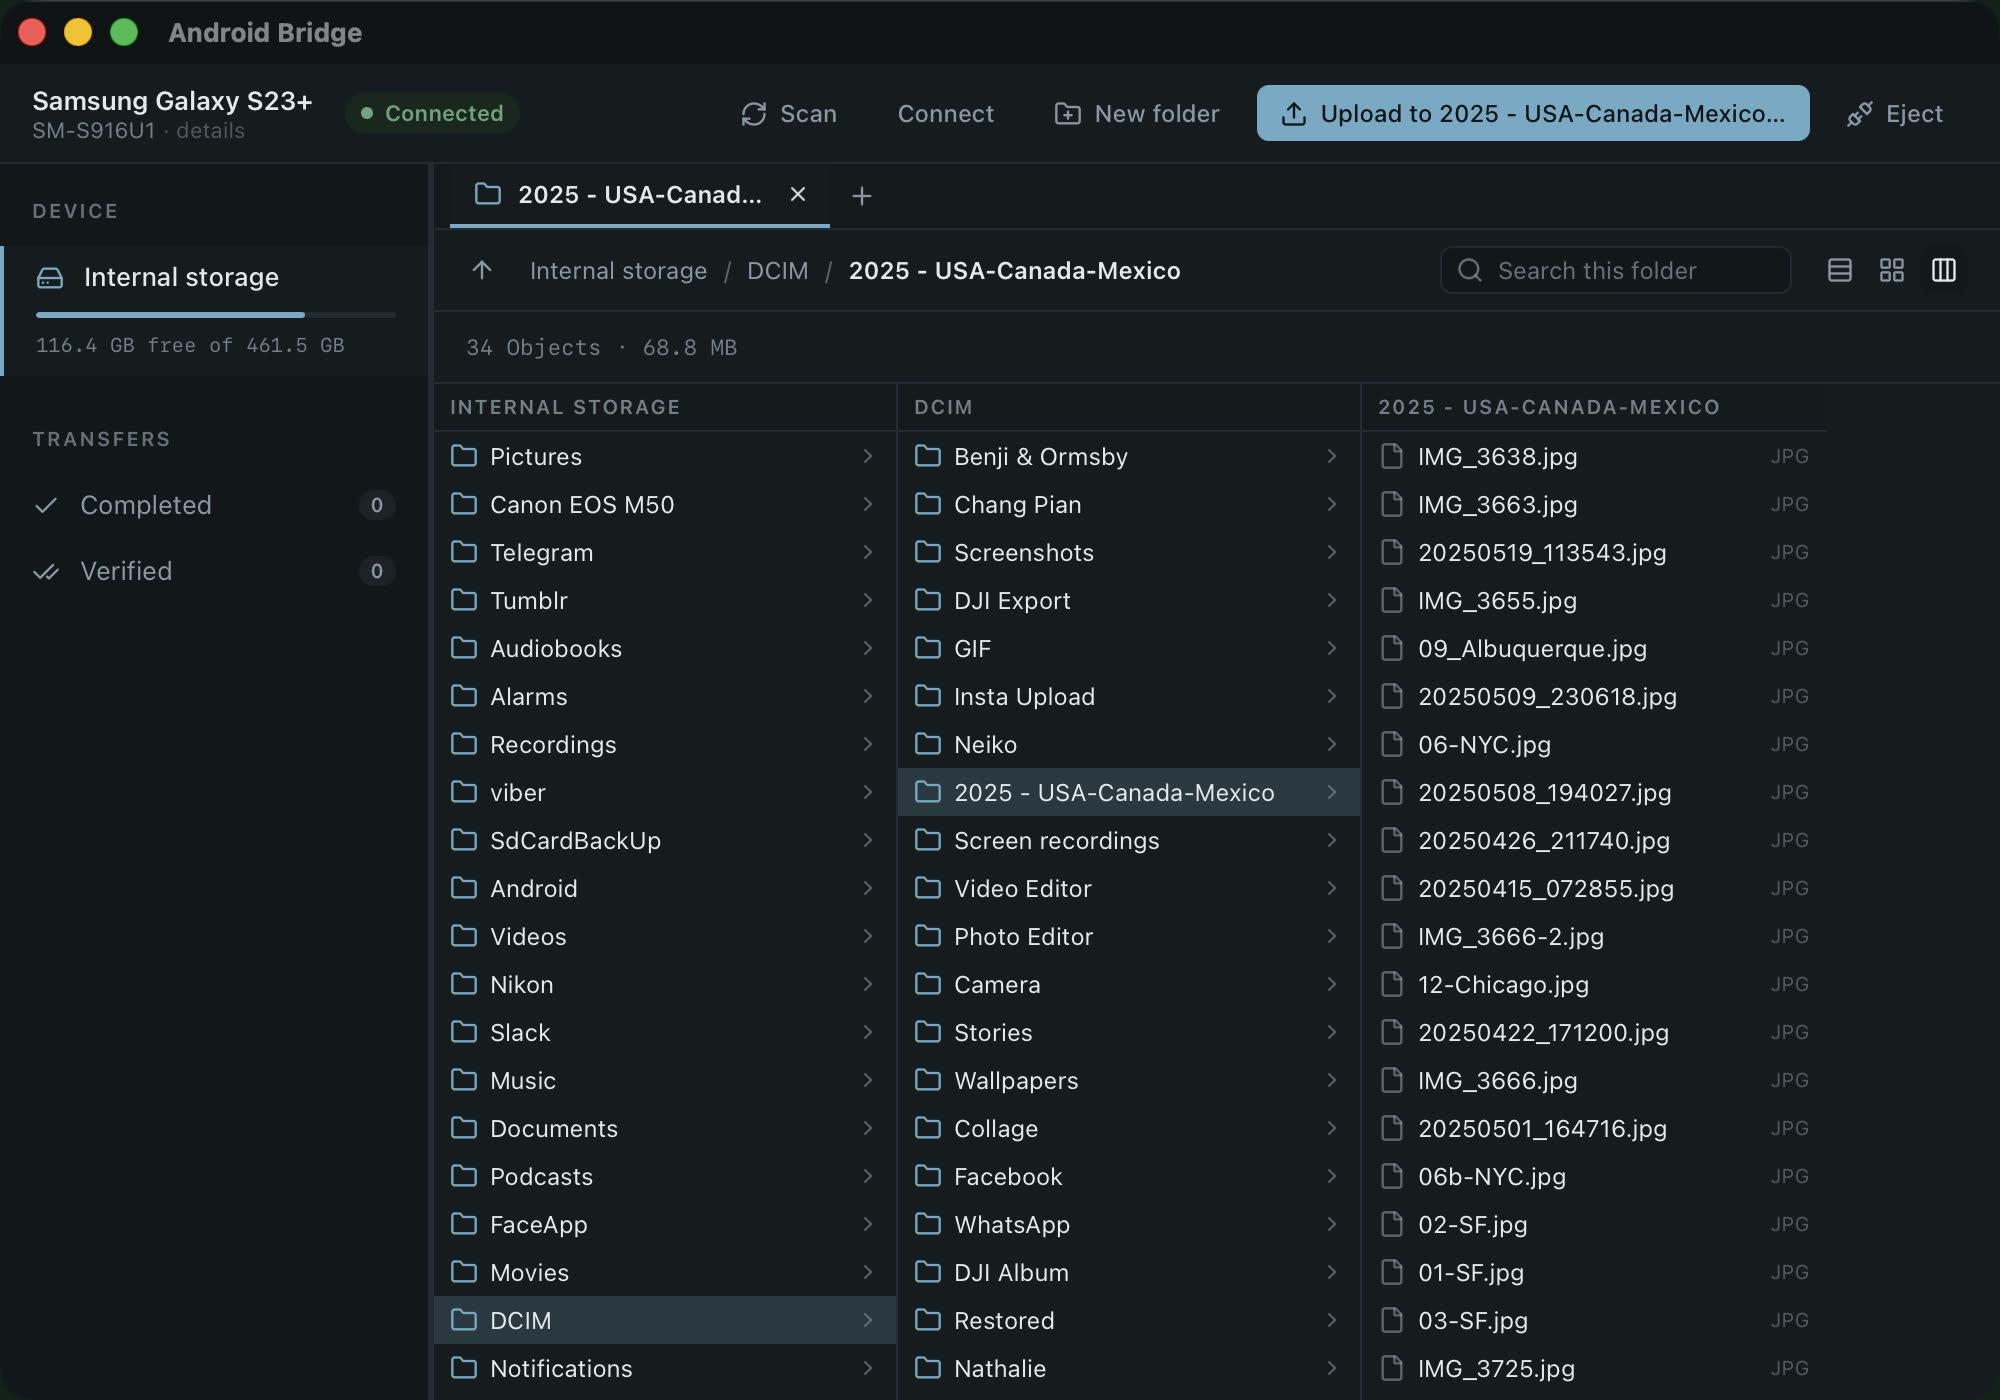Open the Verified transfers list
The height and width of the screenshot is (1400, 2000).
(x=214, y=571)
